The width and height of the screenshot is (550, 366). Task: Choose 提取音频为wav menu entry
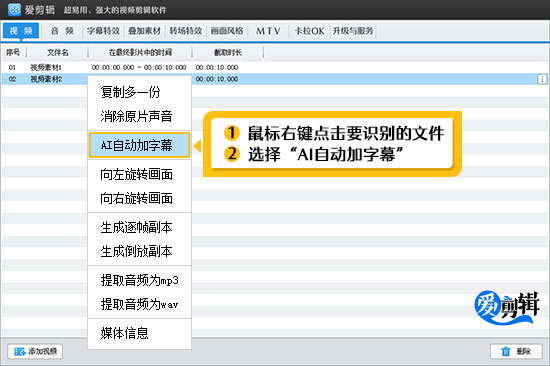139,304
